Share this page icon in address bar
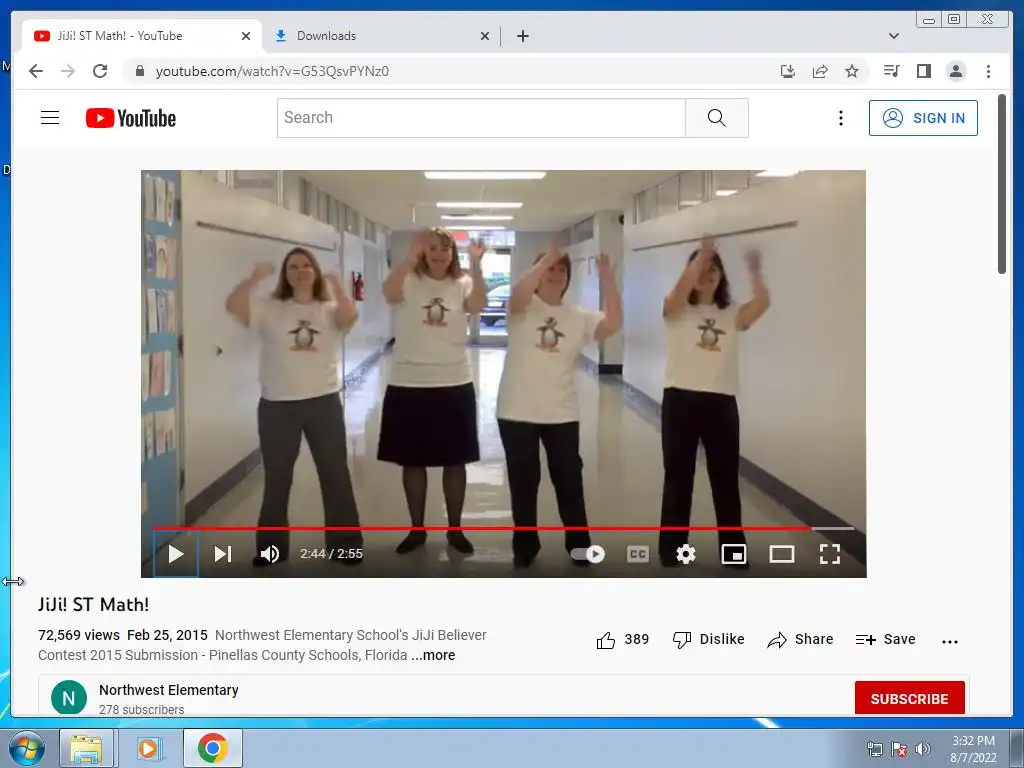Screen dimensions: 1024x768 pyautogui.click(x=820, y=71)
